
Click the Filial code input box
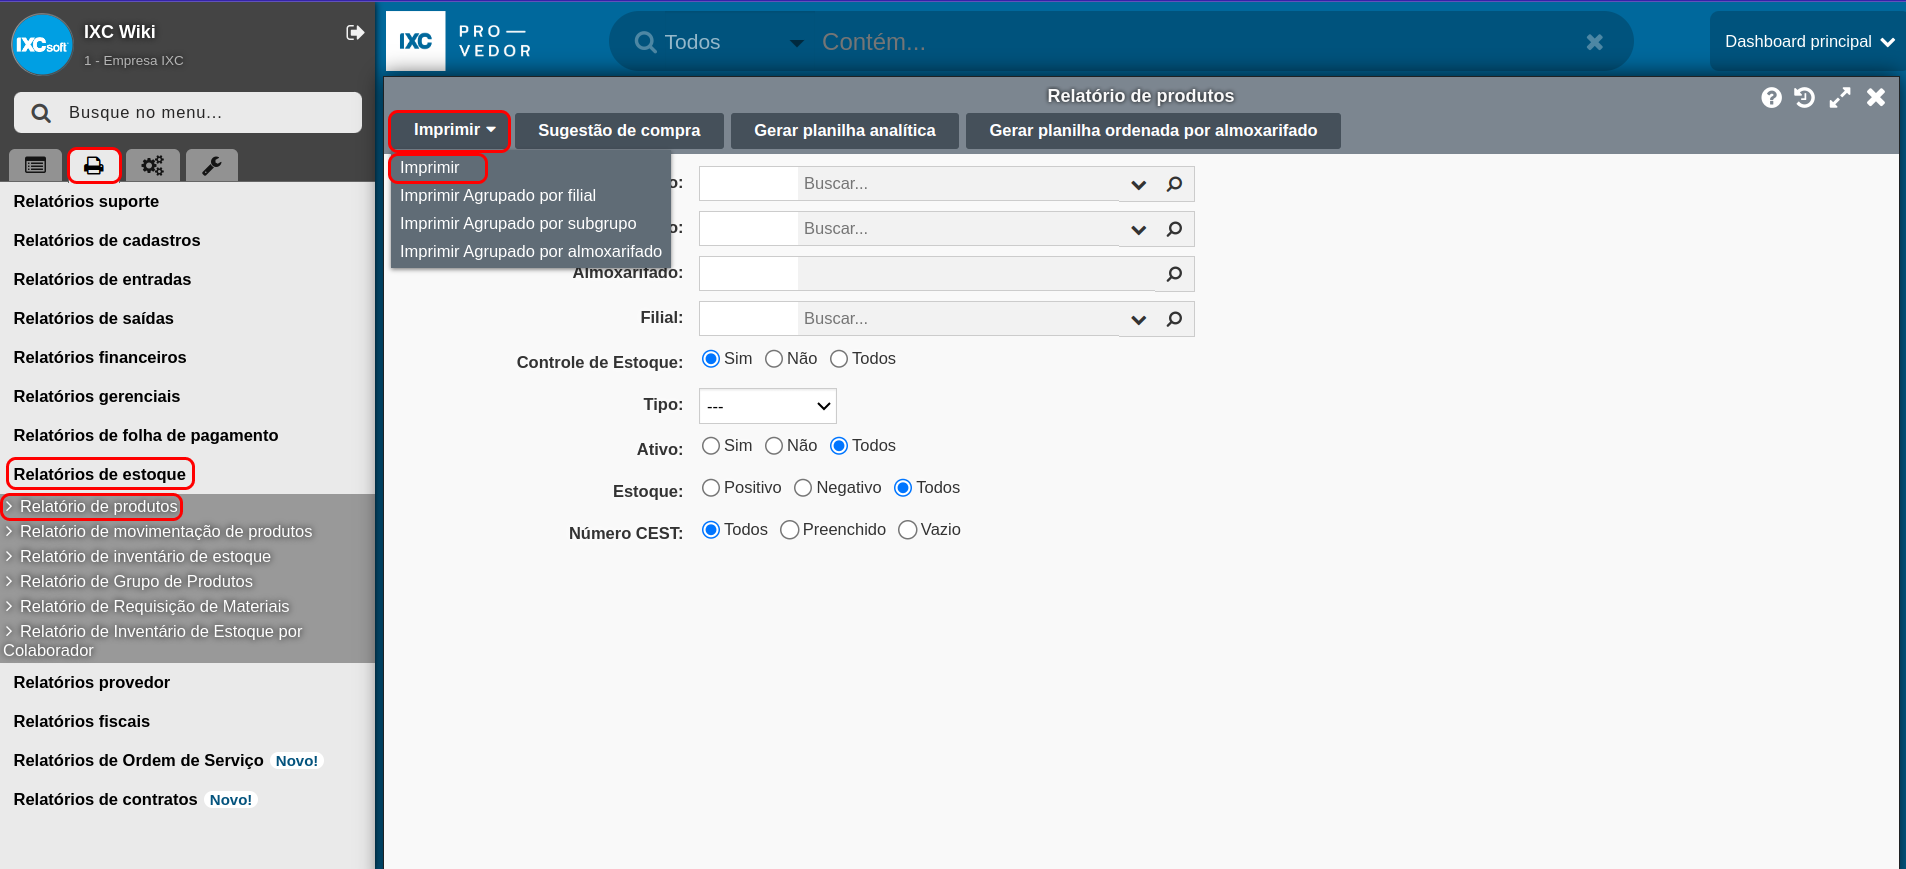(x=749, y=319)
